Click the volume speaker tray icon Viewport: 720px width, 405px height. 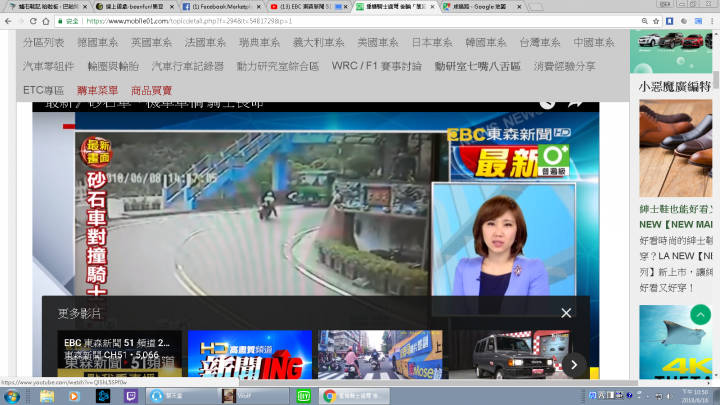click(x=669, y=396)
